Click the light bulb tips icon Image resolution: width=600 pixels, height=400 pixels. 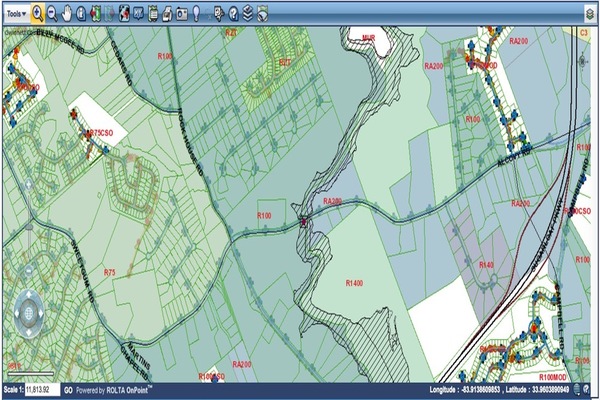[x=199, y=13]
